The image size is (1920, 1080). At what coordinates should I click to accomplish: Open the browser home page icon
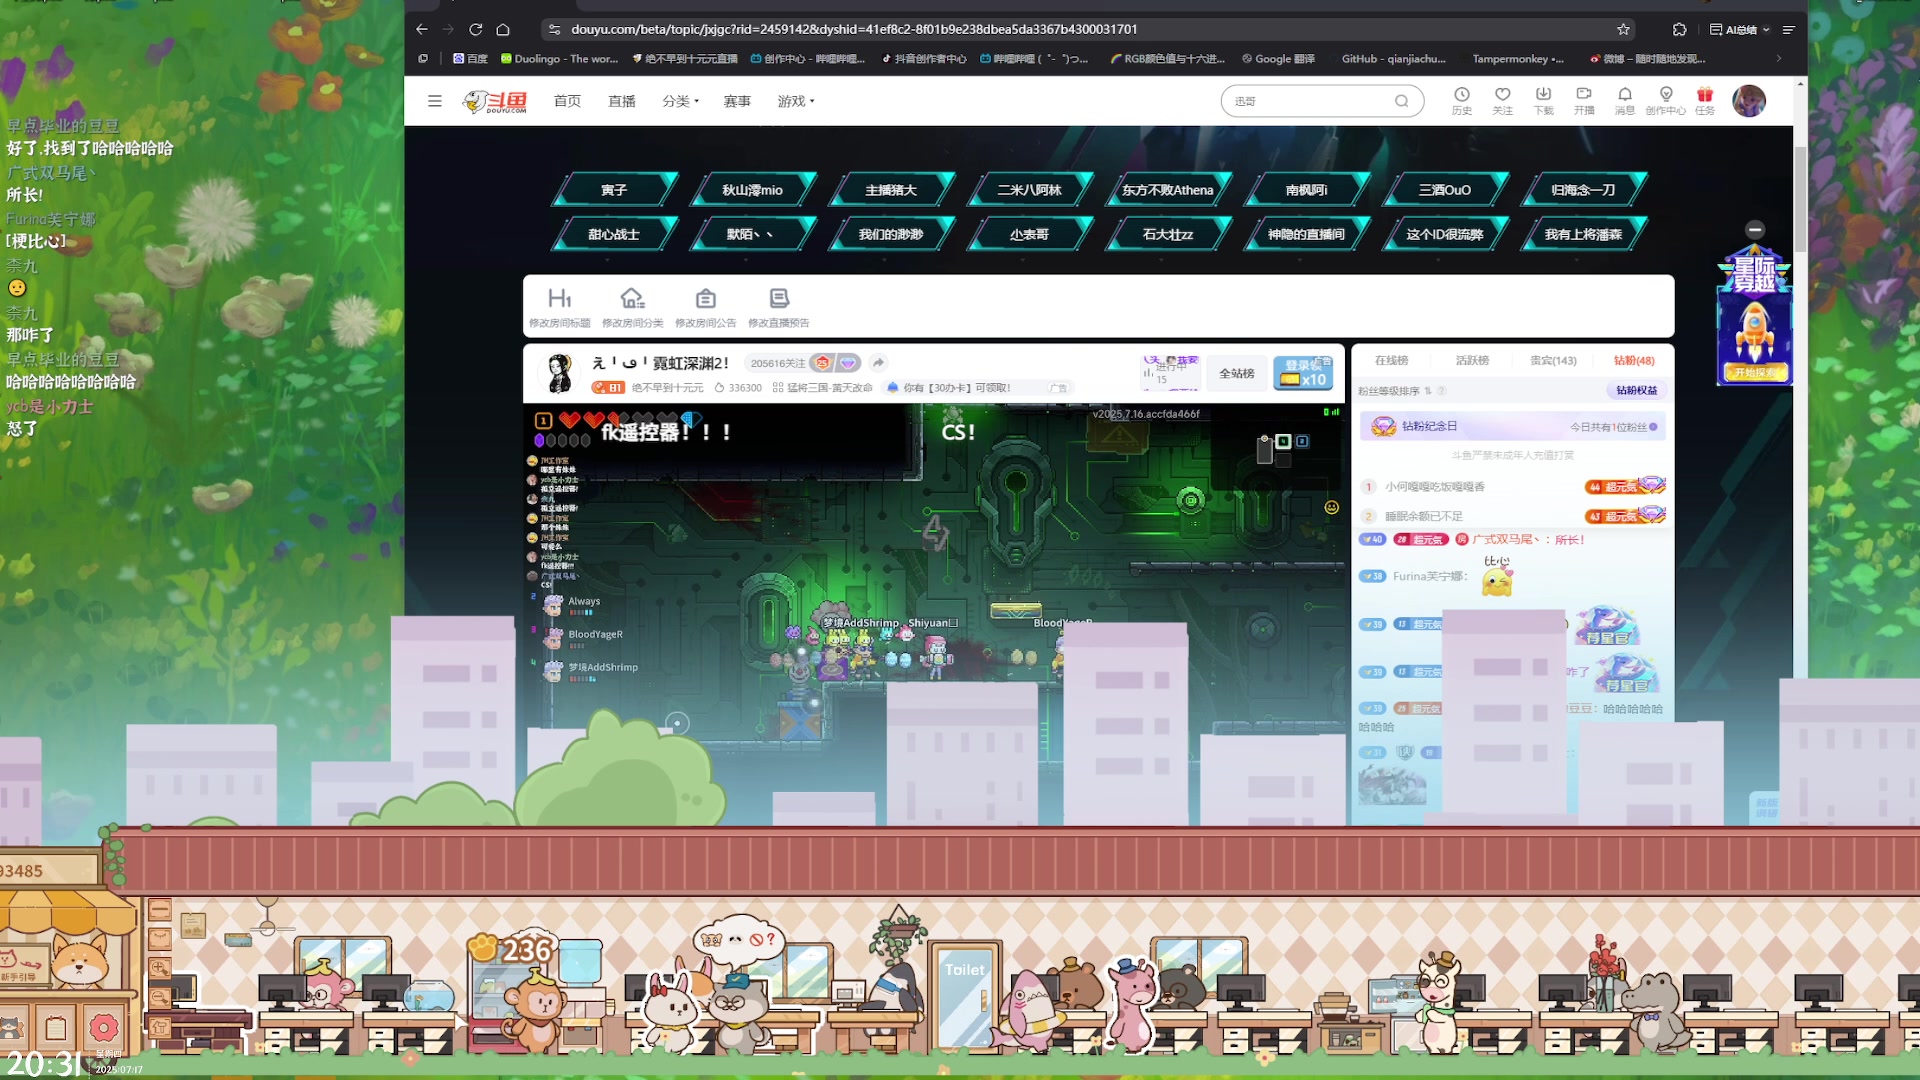click(x=503, y=29)
